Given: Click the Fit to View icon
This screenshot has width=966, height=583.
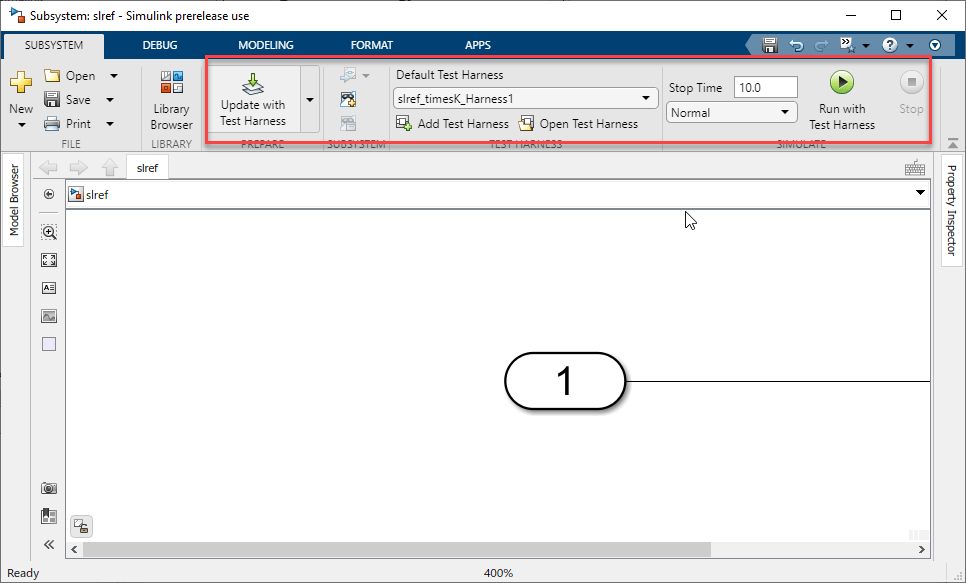Looking at the screenshot, I should [x=49, y=260].
